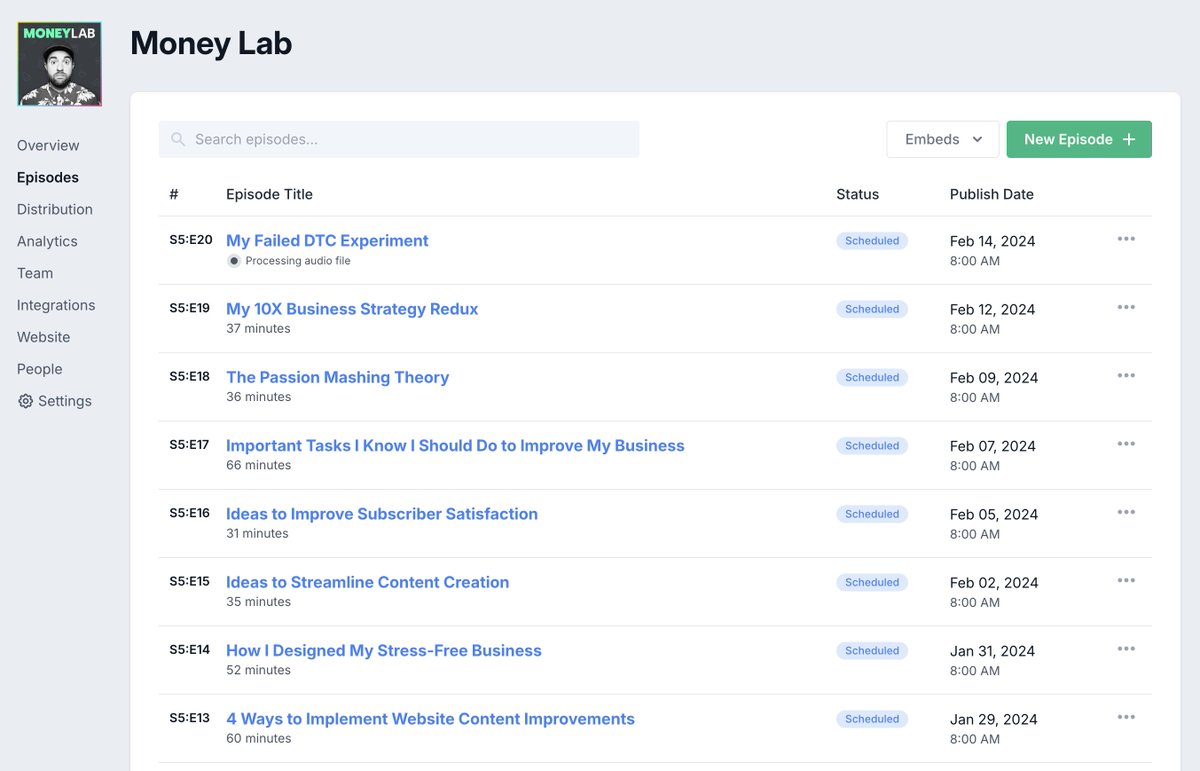Image resolution: width=1200 pixels, height=771 pixels.
Task: Open options menu for Improve Subscriber Satisfaction episode
Action: click(1126, 512)
